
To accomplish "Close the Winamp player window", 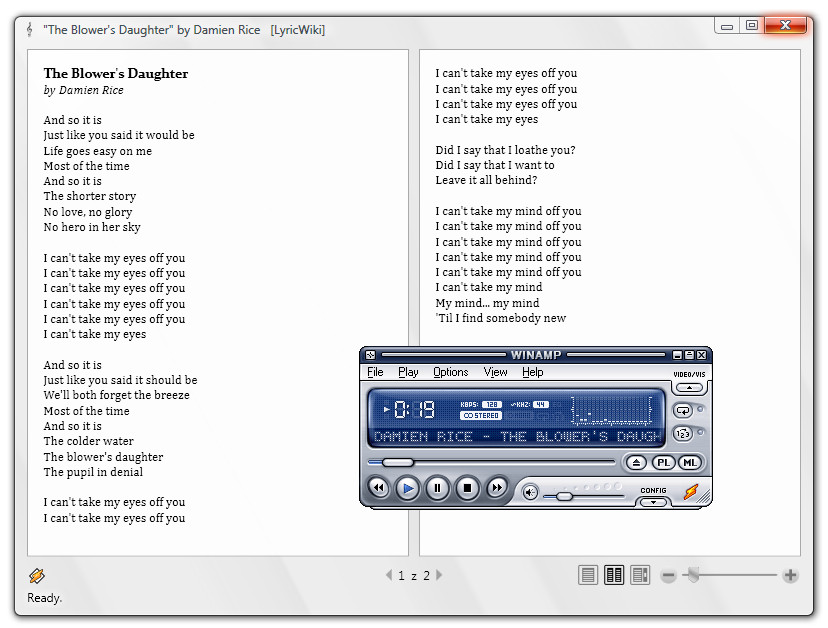I will click(701, 355).
